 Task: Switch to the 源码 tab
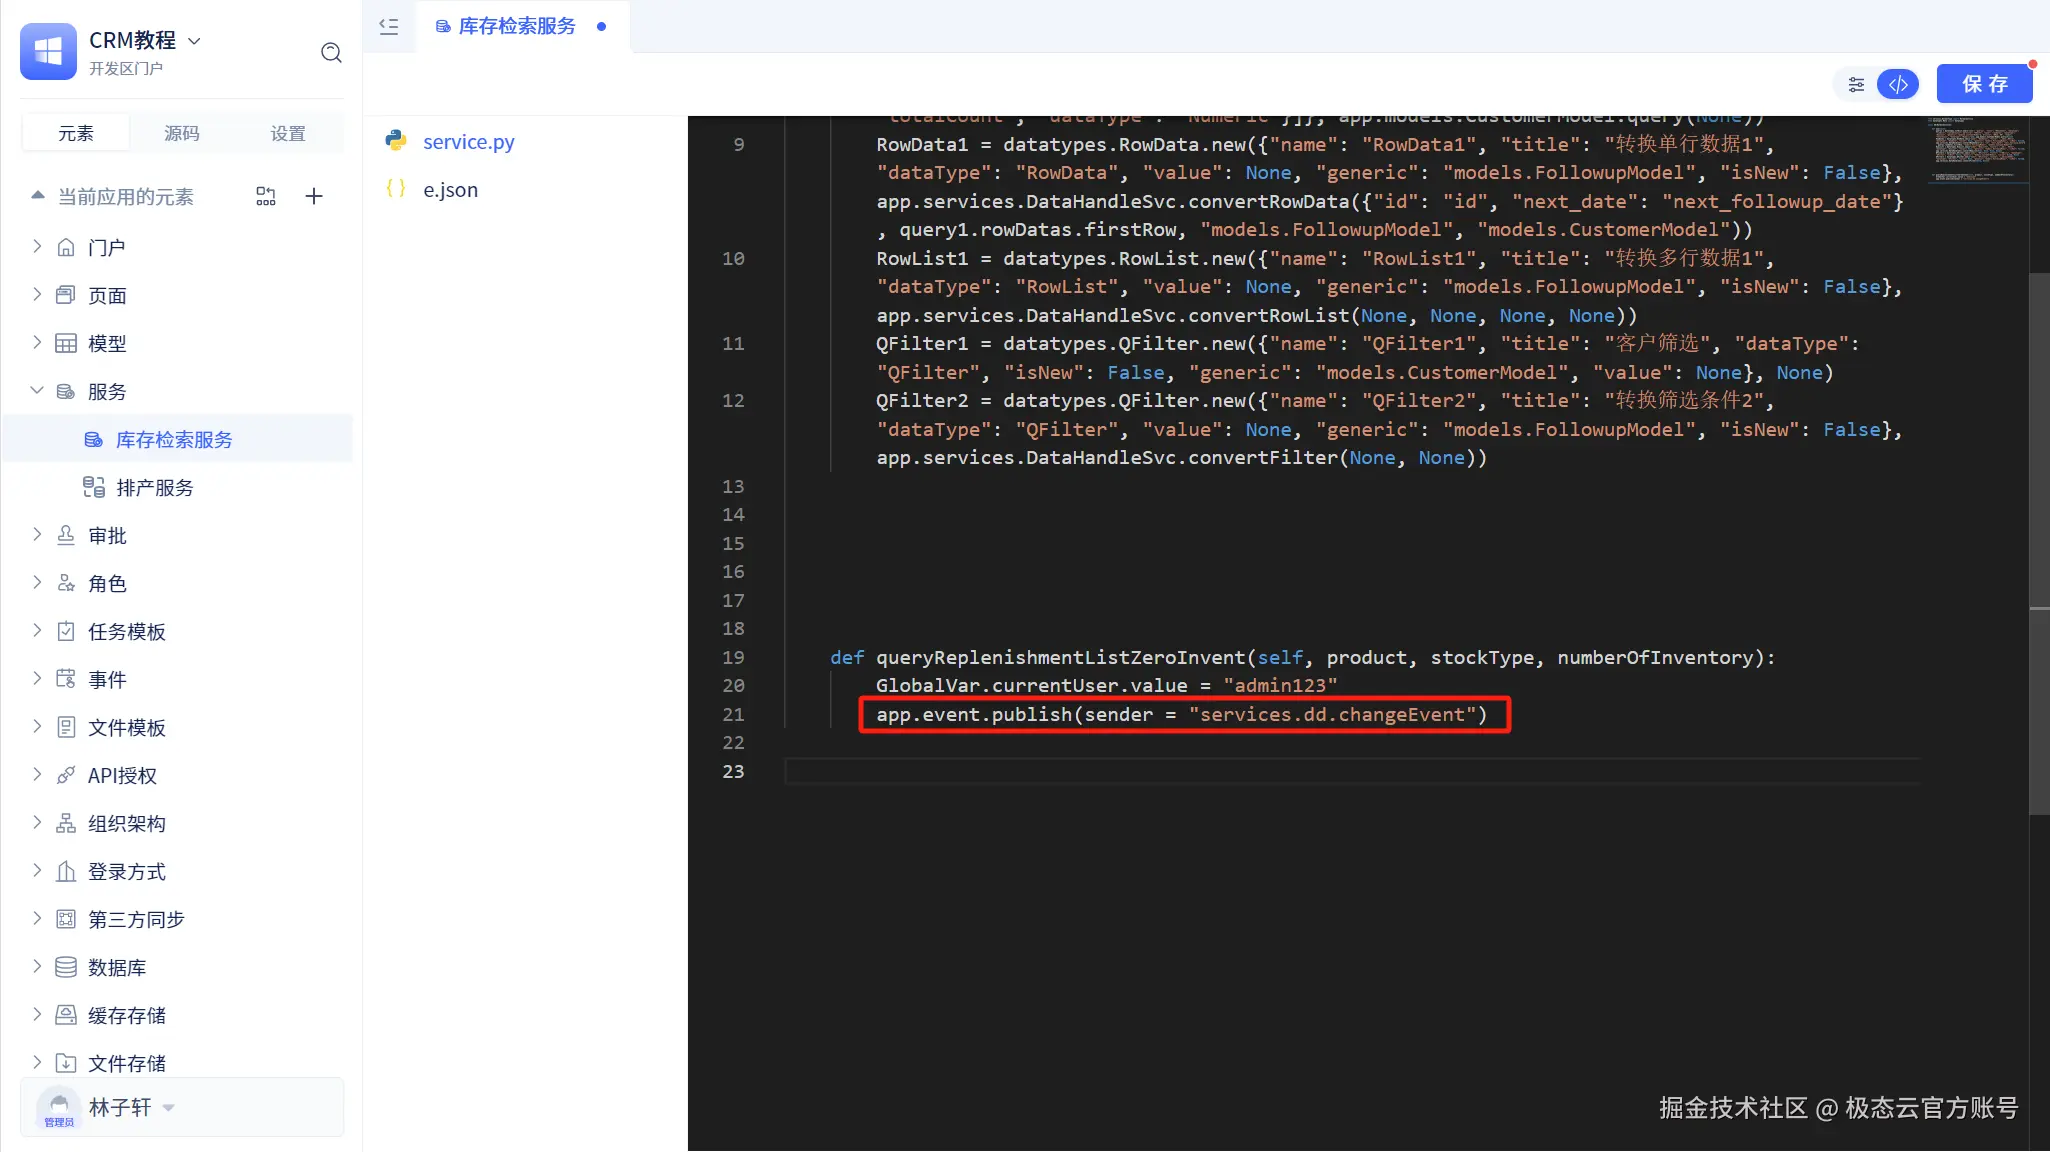[x=181, y=133]
